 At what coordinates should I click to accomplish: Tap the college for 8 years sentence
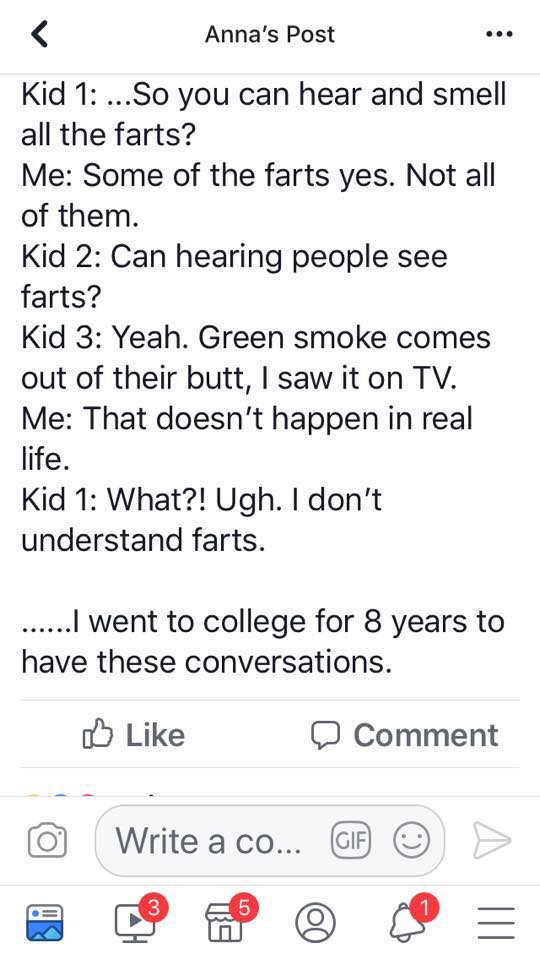tap(263, 642)
